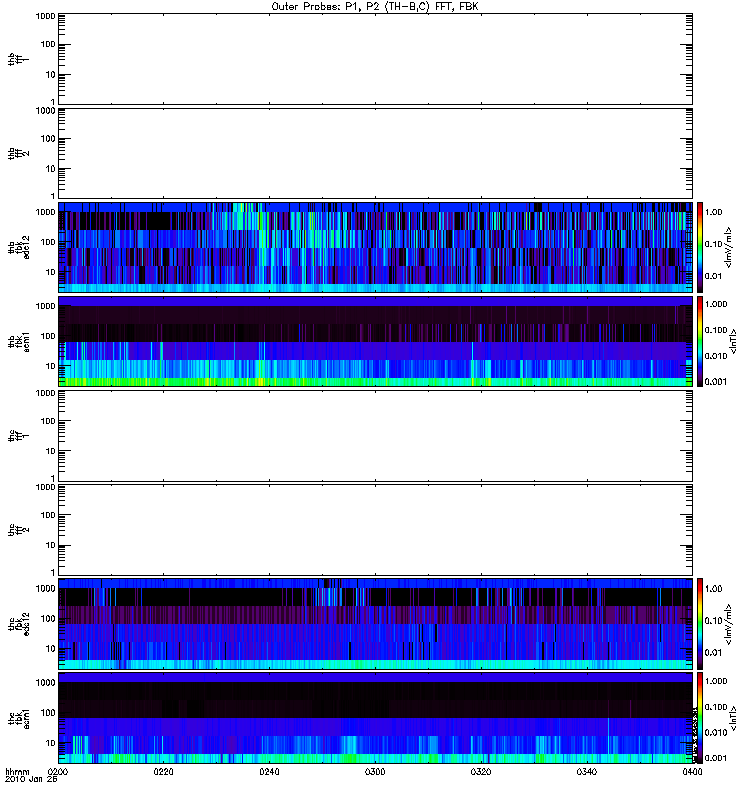Click the <|mV/m|> label of thc edc12 color bar

tap(729, 624)
